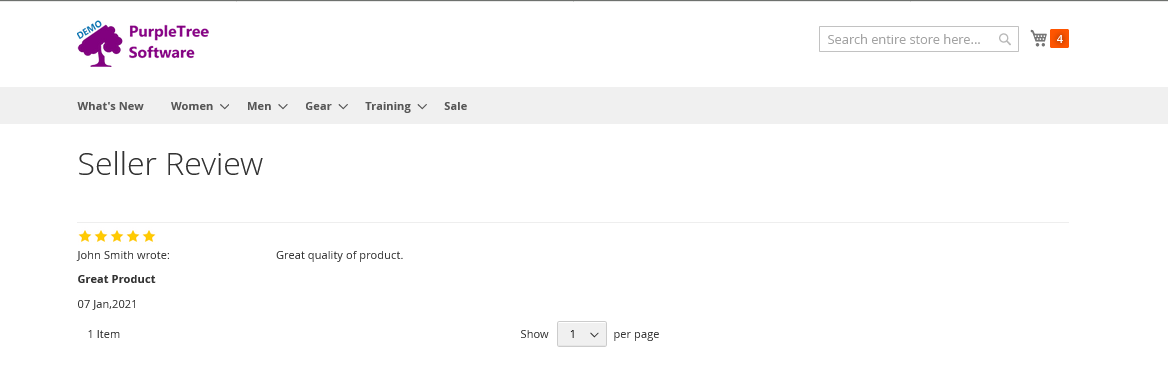Expand the Men menu chevron
Image resolution: width=1168 pixels, height=372 pixels.
pos(282,107)
